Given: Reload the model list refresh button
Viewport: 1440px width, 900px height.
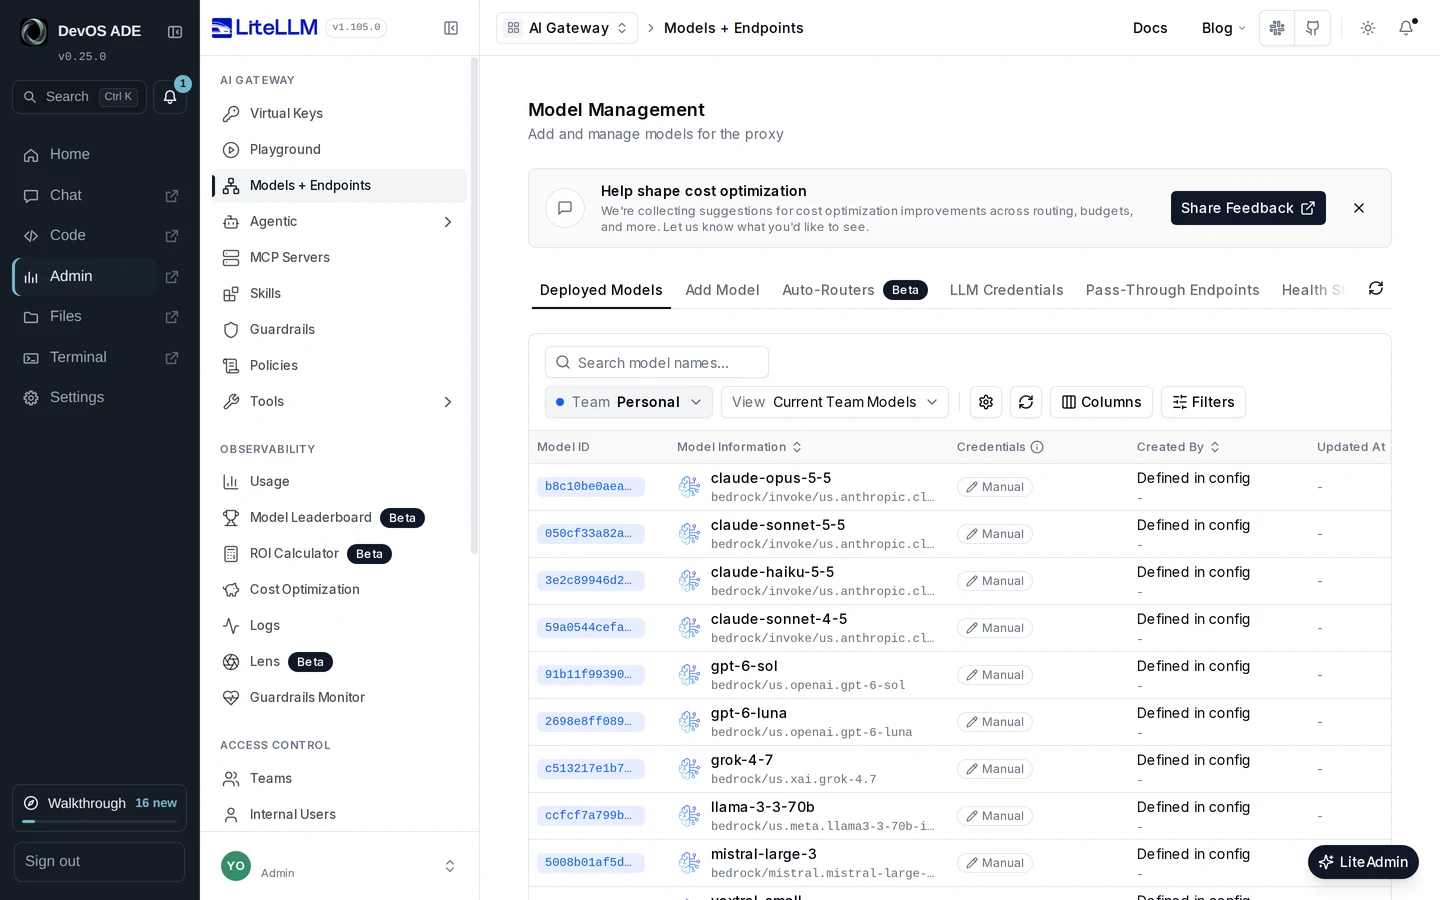Looking at the screenshot, I should point(1026,402).
